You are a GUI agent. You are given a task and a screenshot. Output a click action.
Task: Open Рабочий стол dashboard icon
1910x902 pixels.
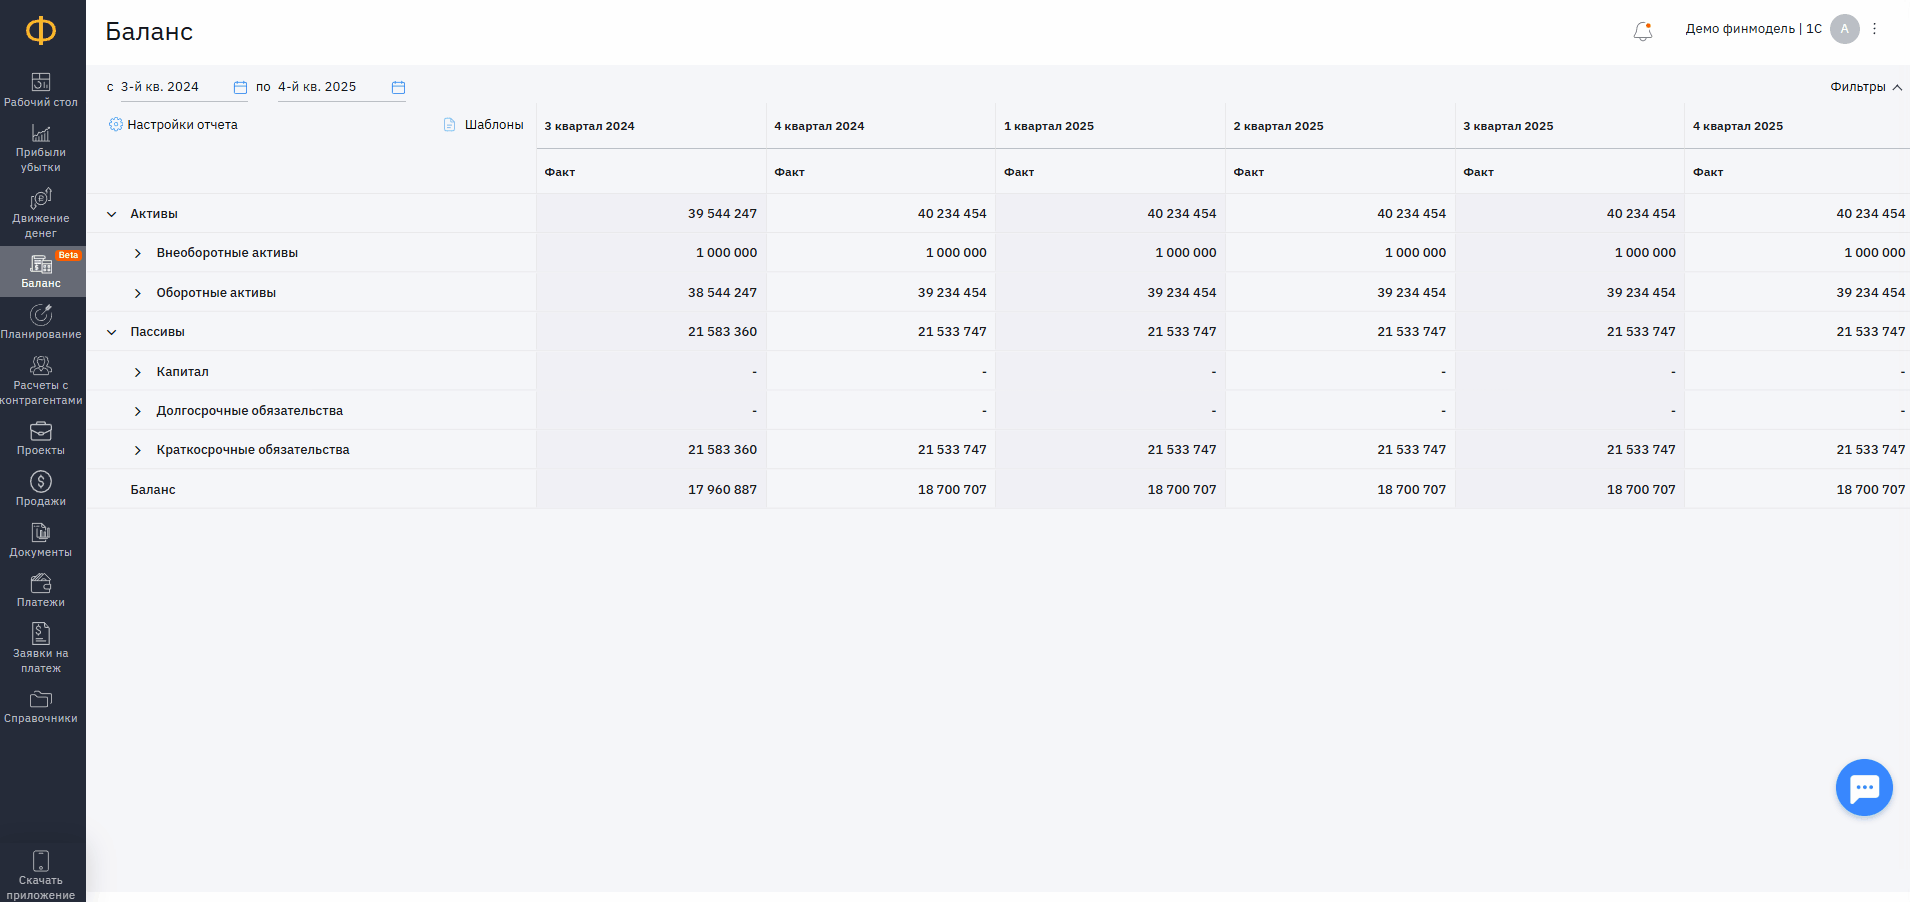[x=41, y=82]
